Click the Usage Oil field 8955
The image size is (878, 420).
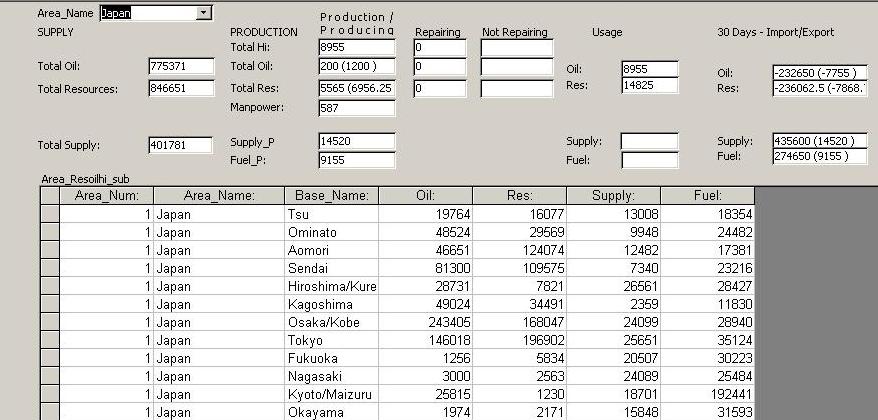(650, 69)
